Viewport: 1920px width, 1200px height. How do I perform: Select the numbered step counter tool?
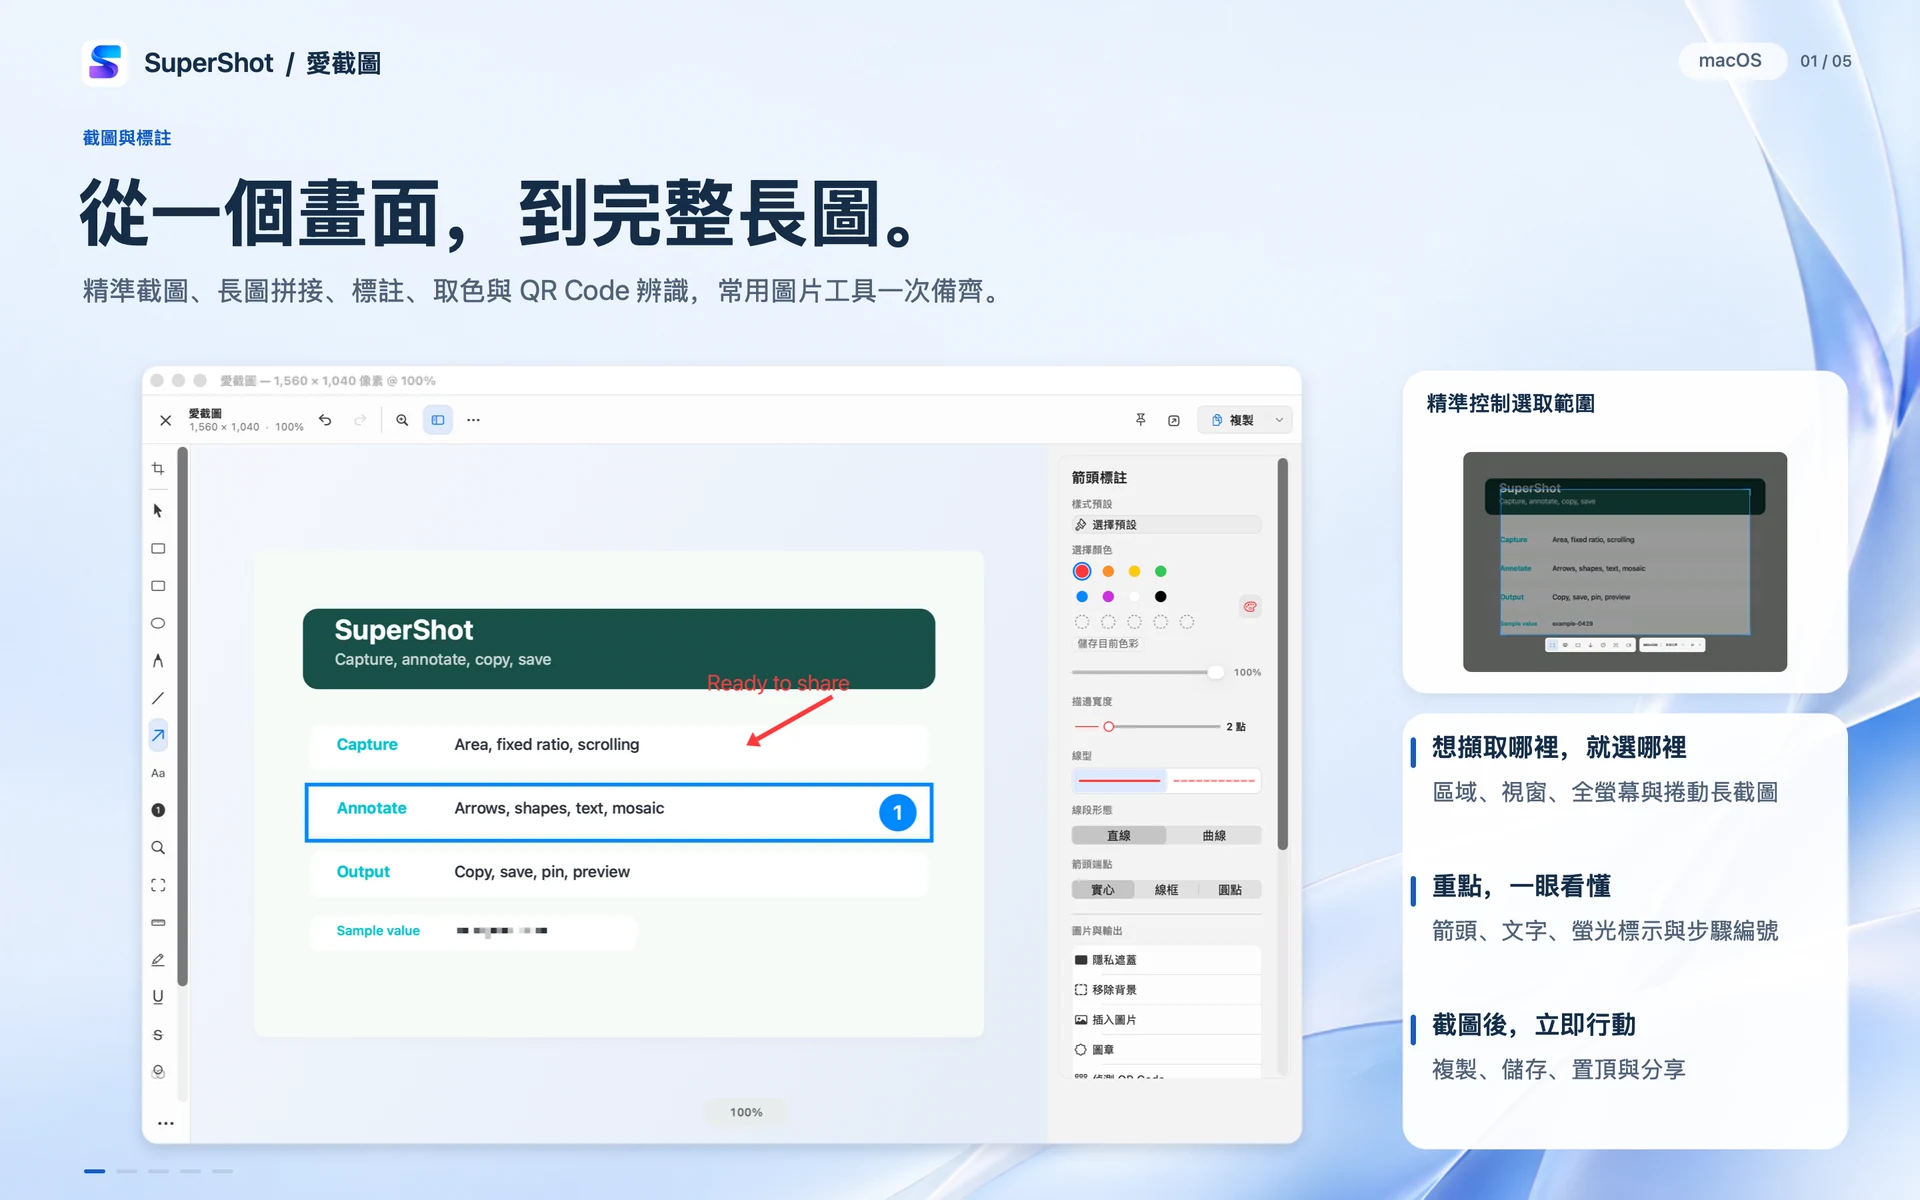(x=158, y=810)
